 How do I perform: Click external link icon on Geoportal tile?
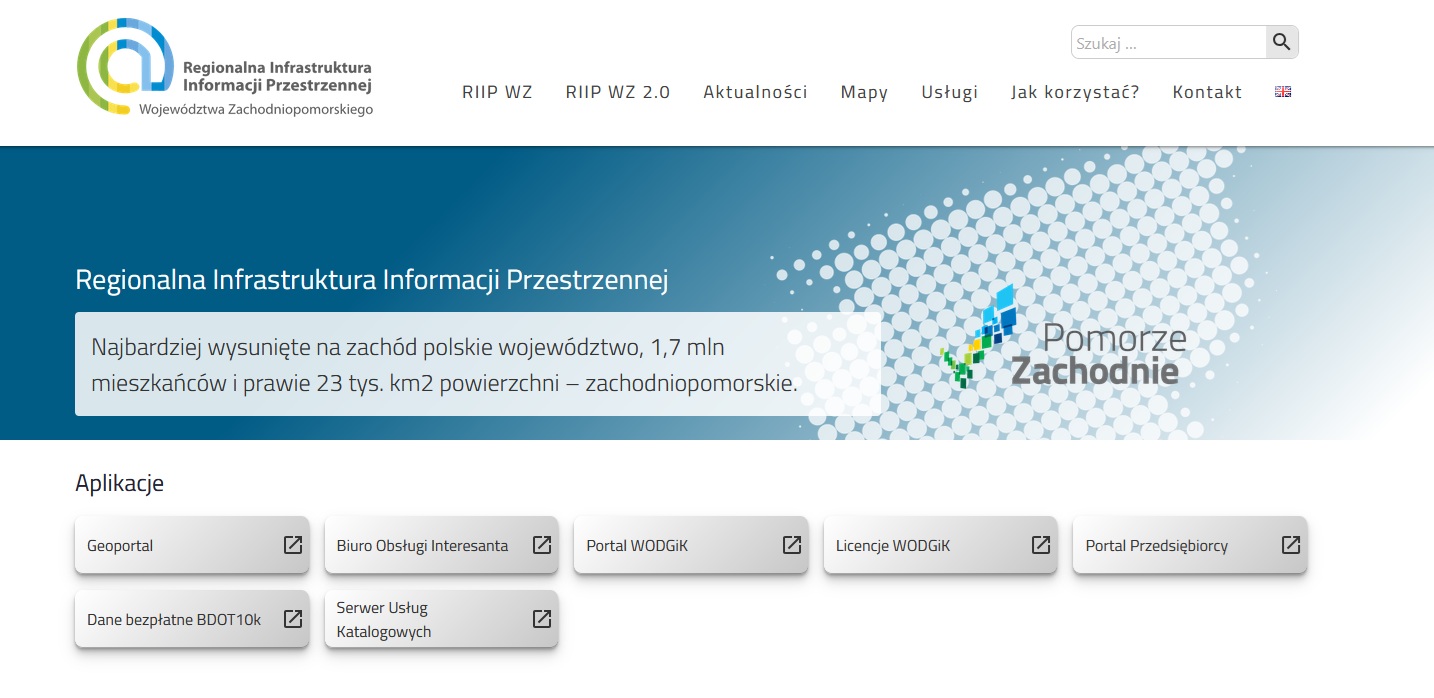pyautogui.click(x=293, y=545)
